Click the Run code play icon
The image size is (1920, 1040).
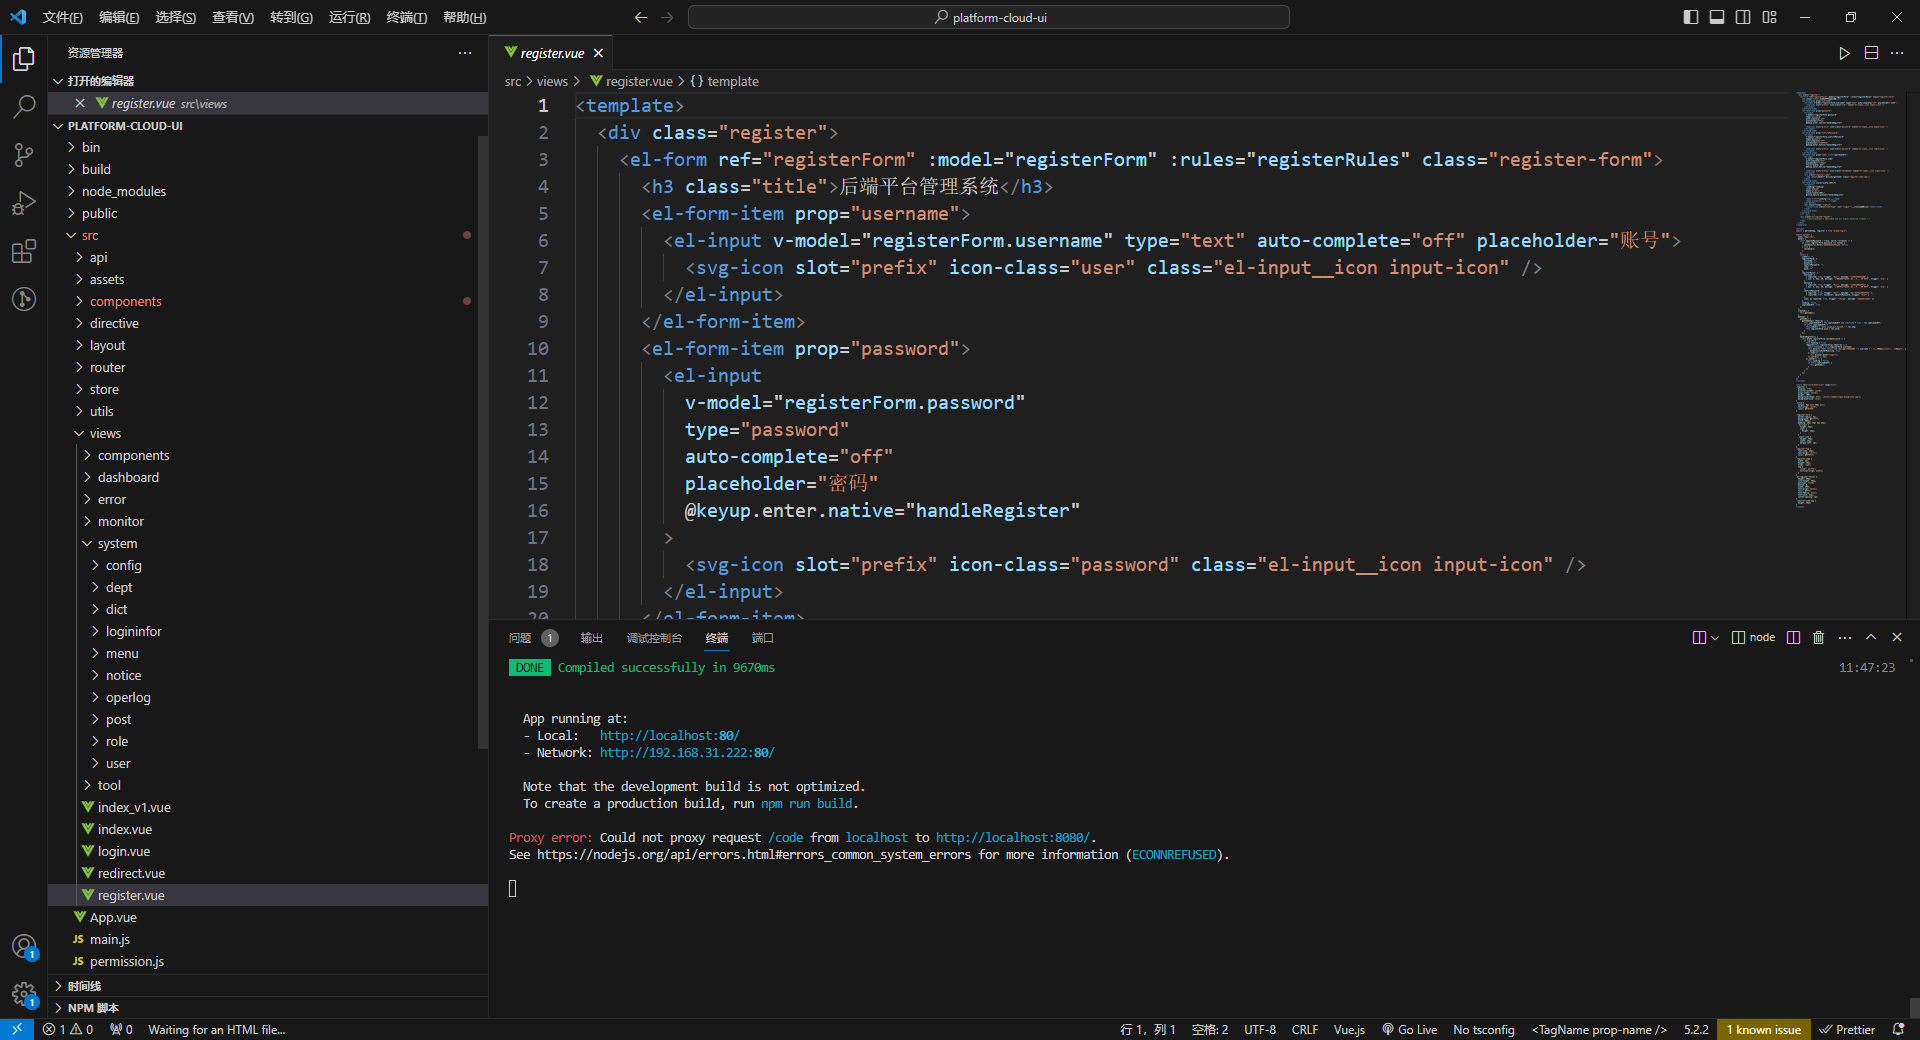[1844, 53]
